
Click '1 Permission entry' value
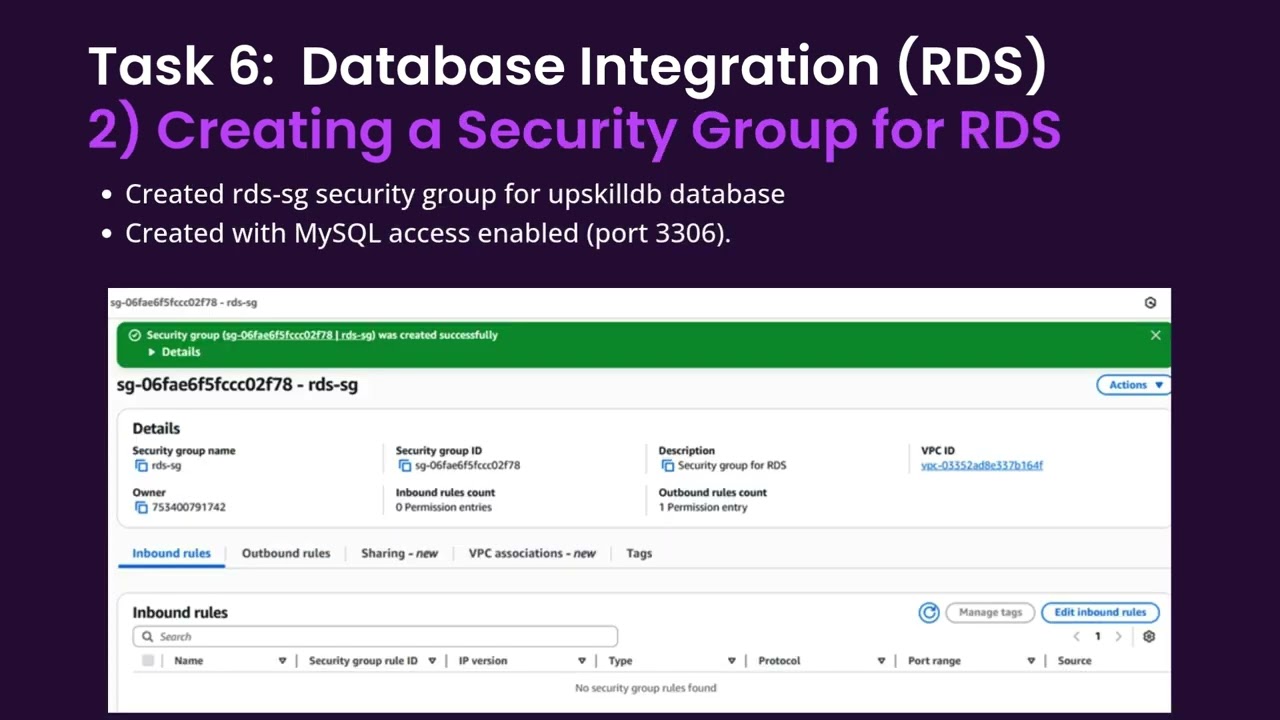point(703,507)
